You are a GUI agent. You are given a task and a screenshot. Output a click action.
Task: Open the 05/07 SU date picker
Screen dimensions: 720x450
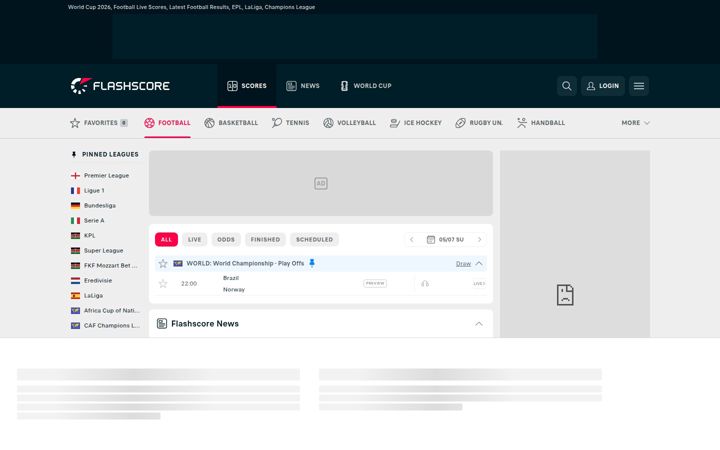[x=445, y=240]
